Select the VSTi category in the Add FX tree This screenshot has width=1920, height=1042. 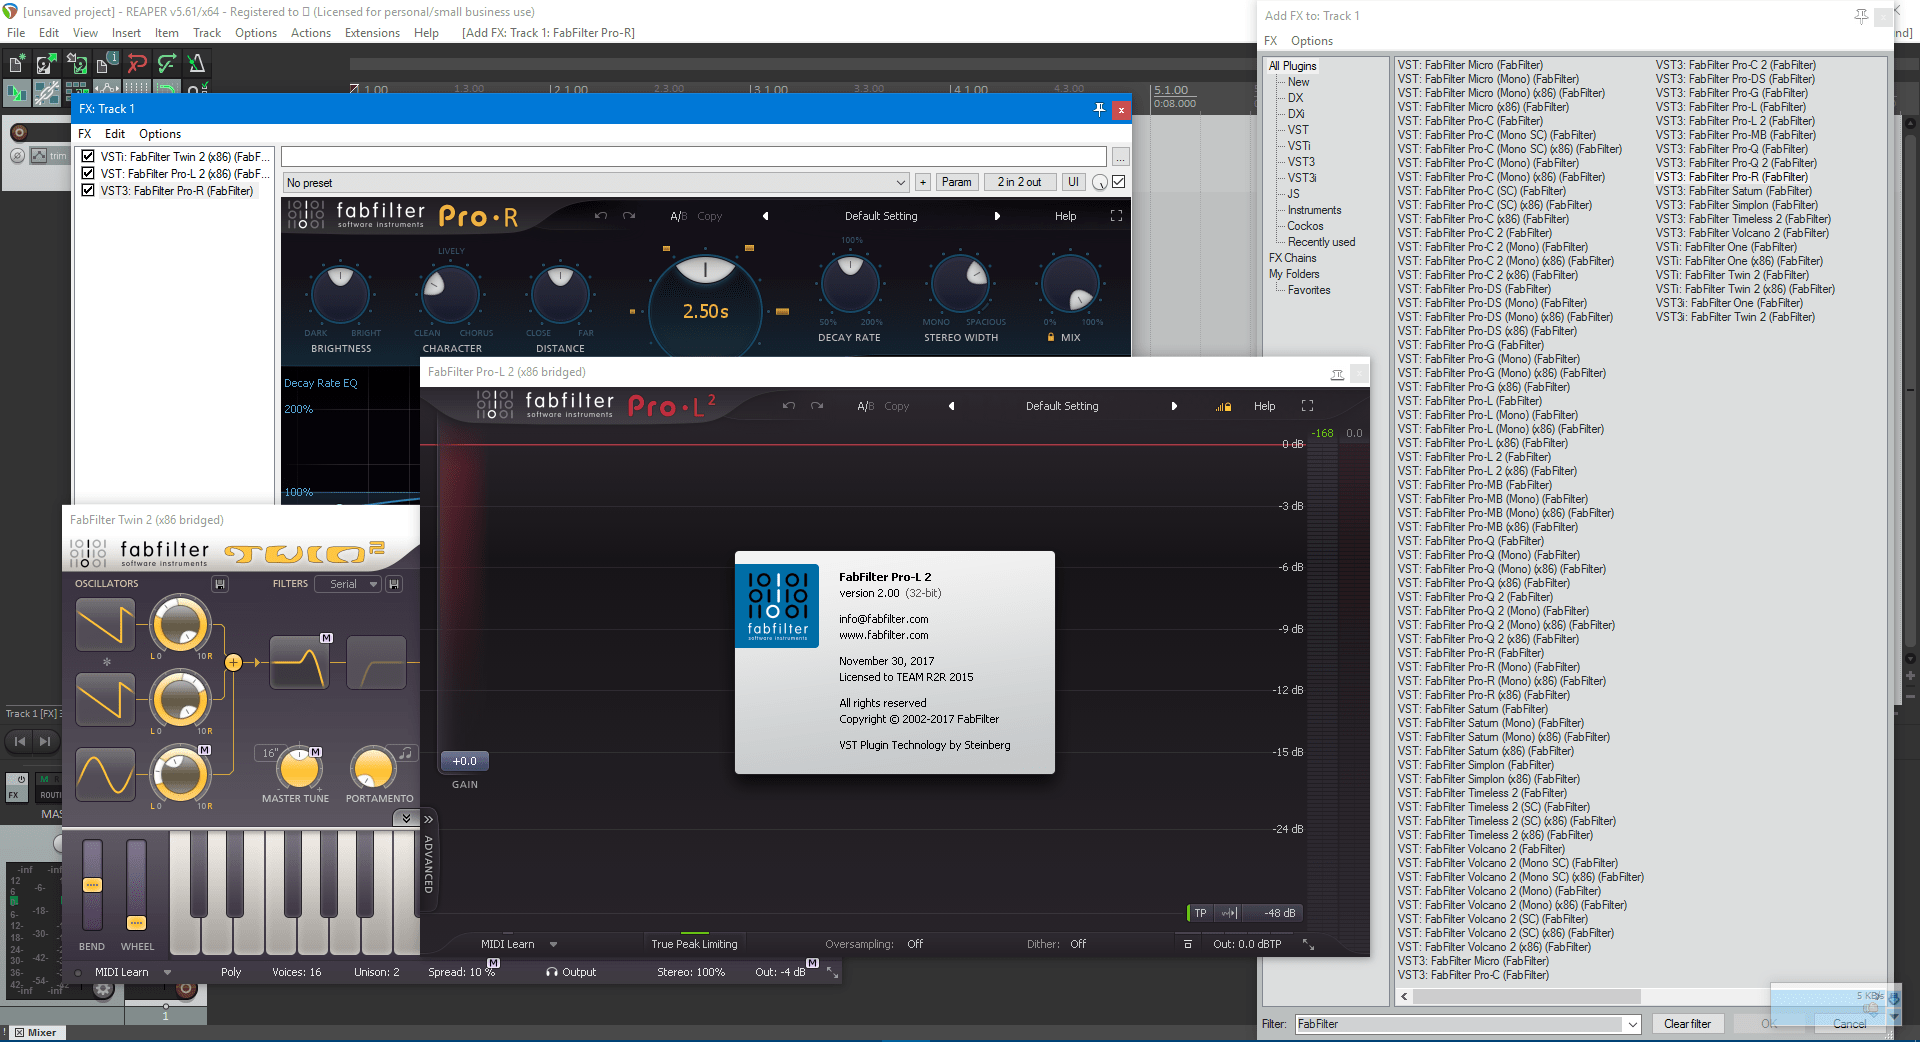1298,146
